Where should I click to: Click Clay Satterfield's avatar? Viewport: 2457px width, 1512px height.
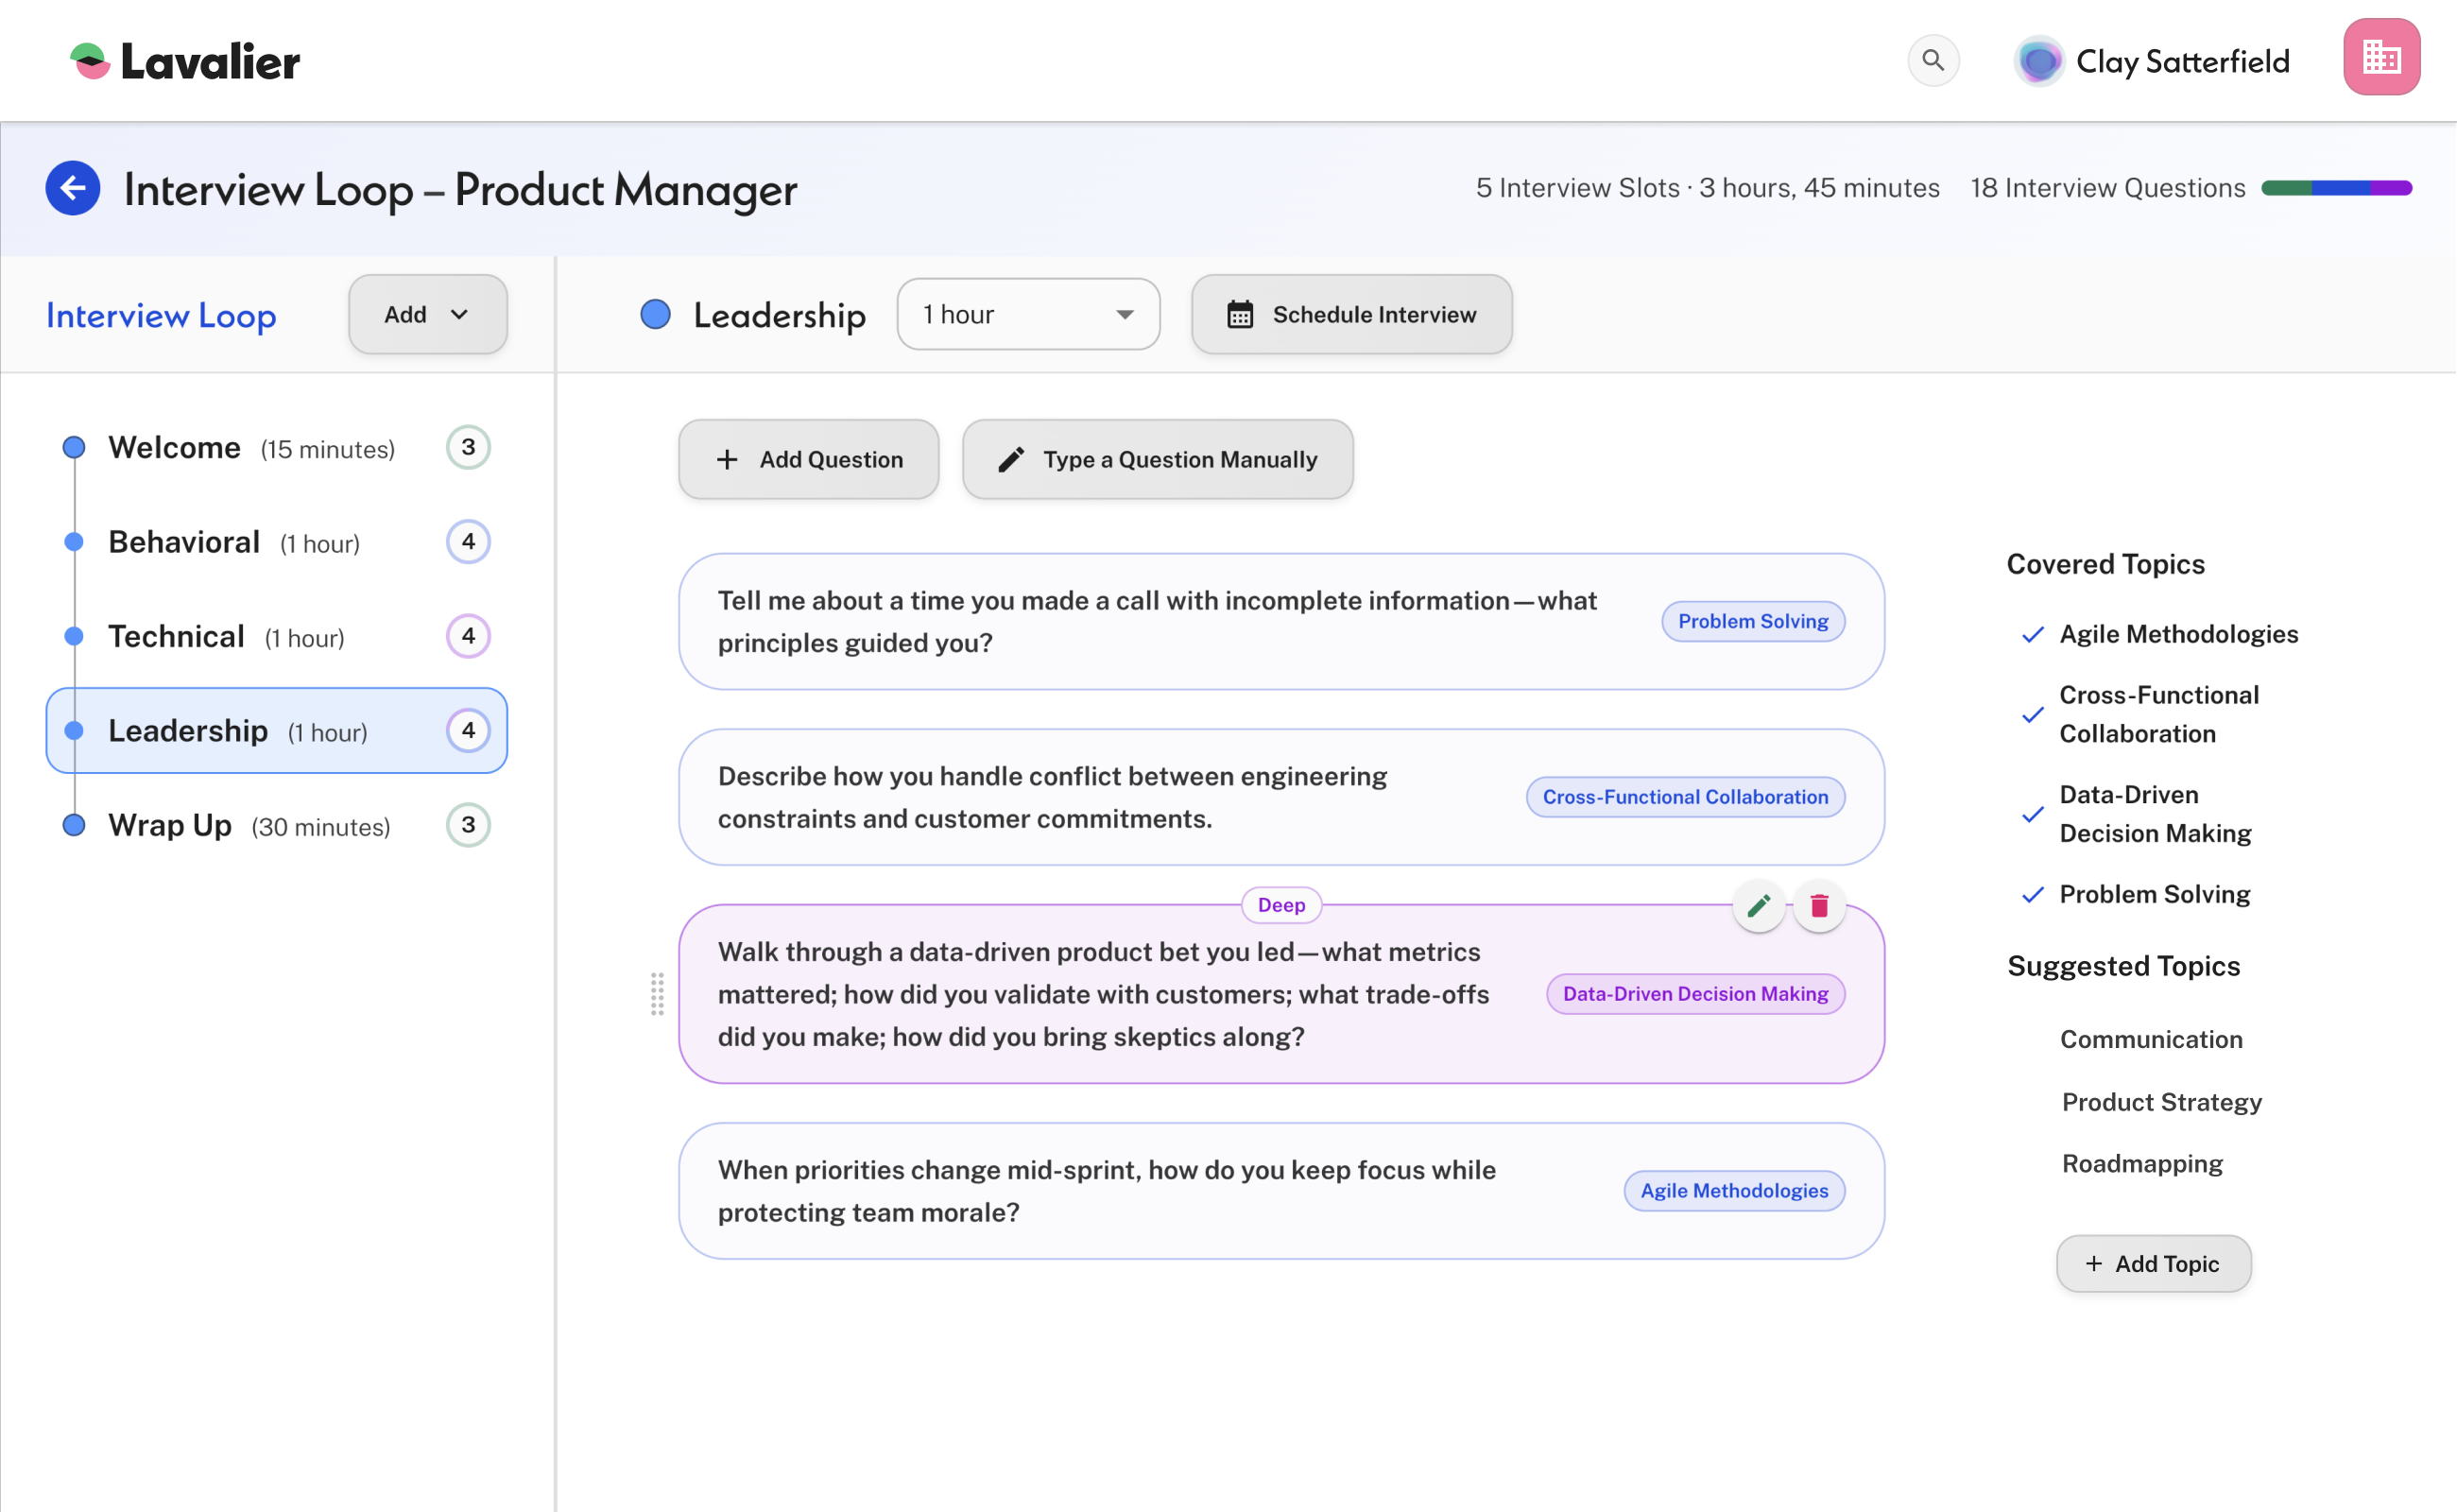(x=2039, y=61)
